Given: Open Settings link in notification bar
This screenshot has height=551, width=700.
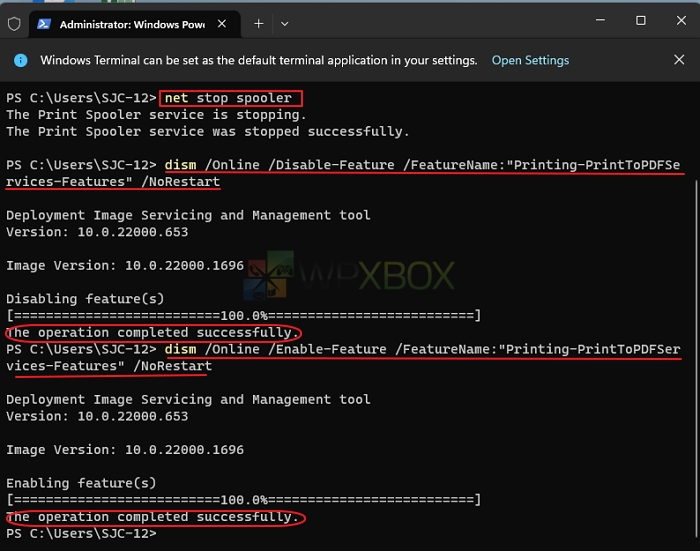Looking at the screenshot, I should coord(530,60).
